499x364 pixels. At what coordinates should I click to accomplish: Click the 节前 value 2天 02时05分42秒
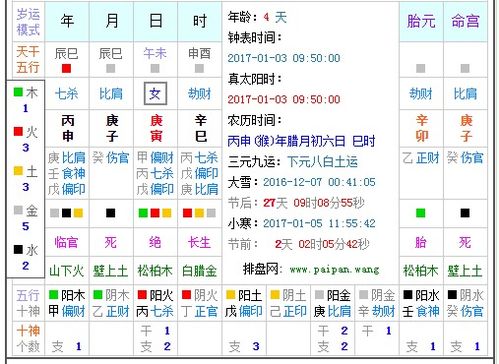point(322,244)
